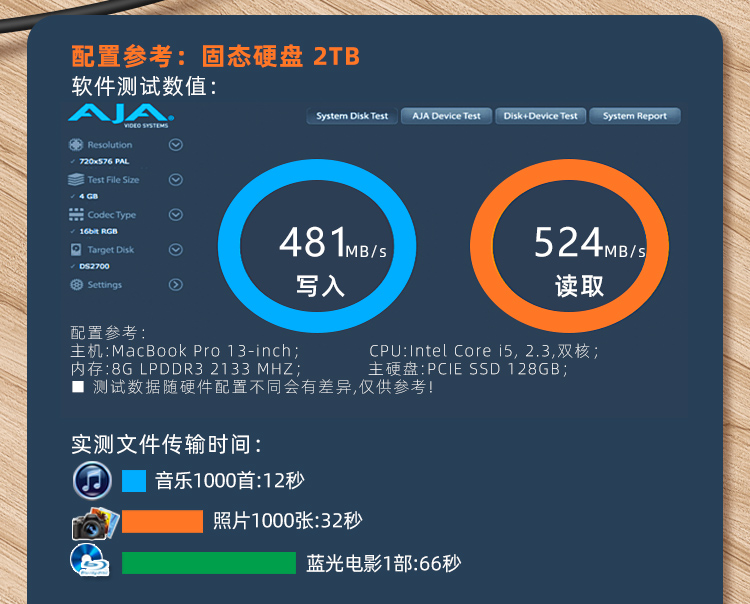Screen dimensions: 750x604
Task: Switch to the System Disk Test tab
Action: 352,116
